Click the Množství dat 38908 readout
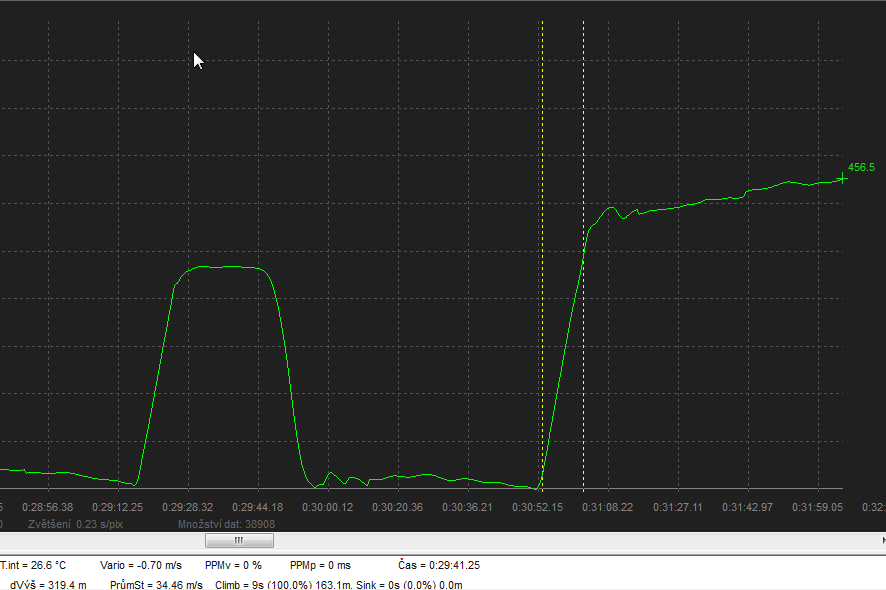The width and height of the screenshot is (886, 590). tap(226, 524)
